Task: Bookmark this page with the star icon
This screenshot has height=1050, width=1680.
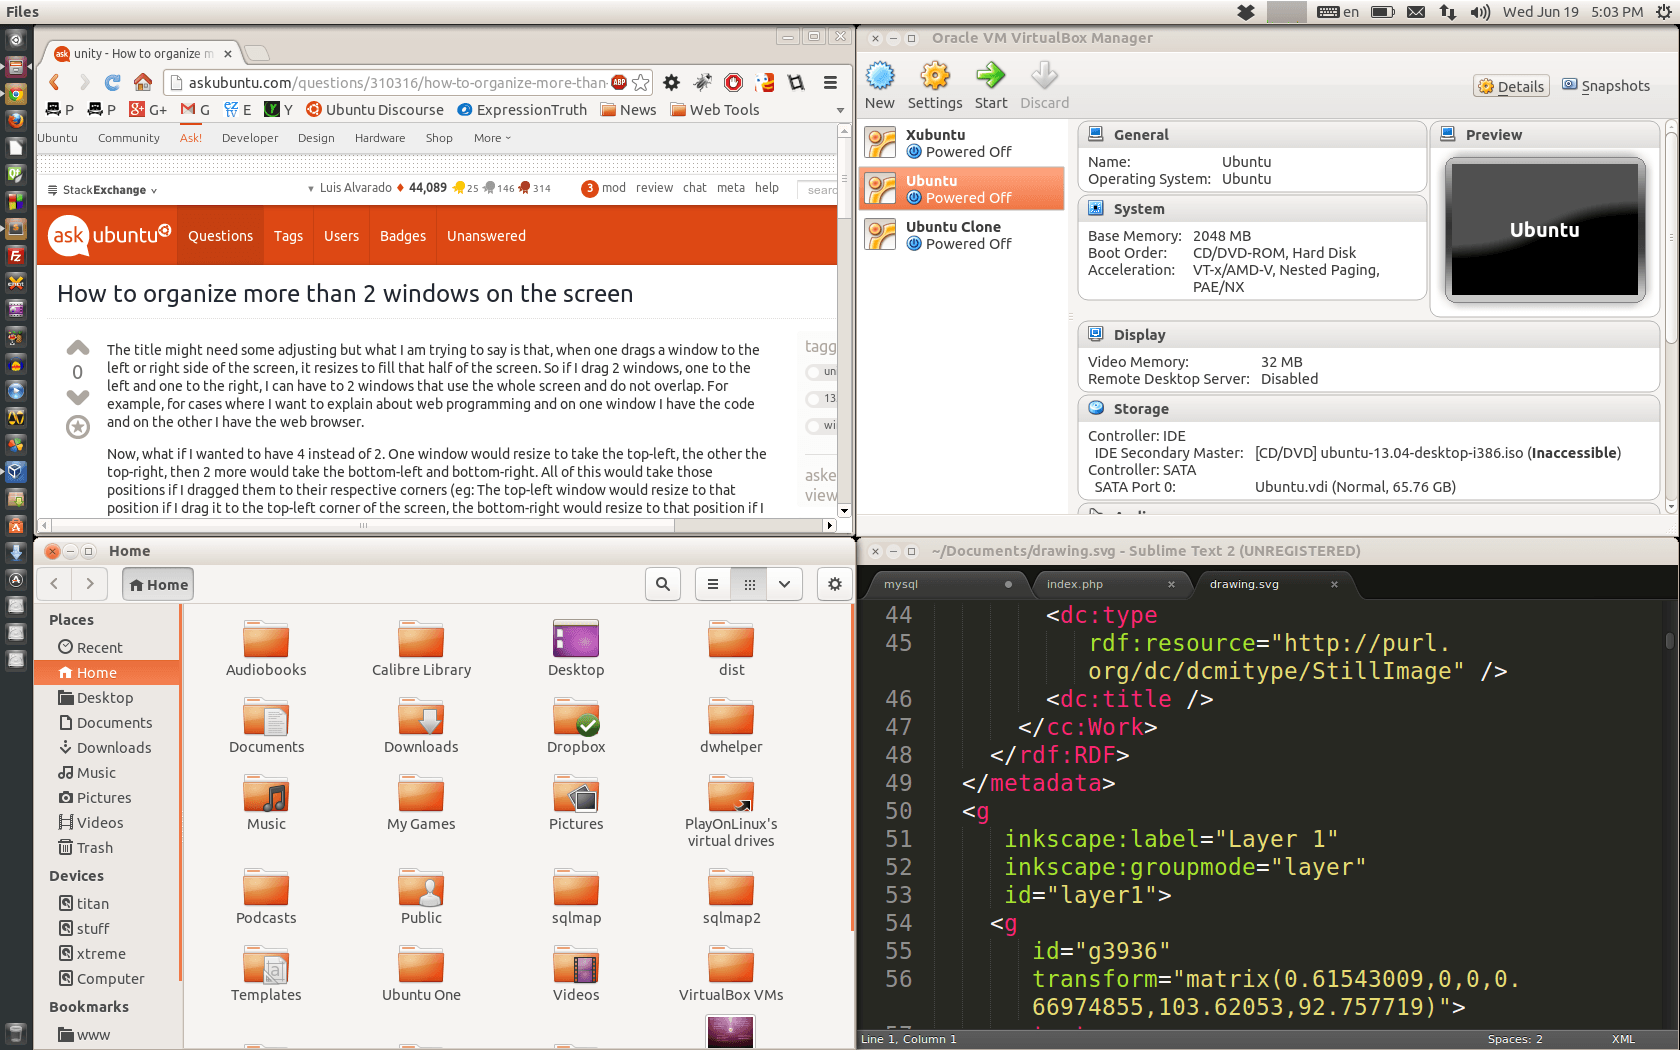Action: (x=641, y=82)
